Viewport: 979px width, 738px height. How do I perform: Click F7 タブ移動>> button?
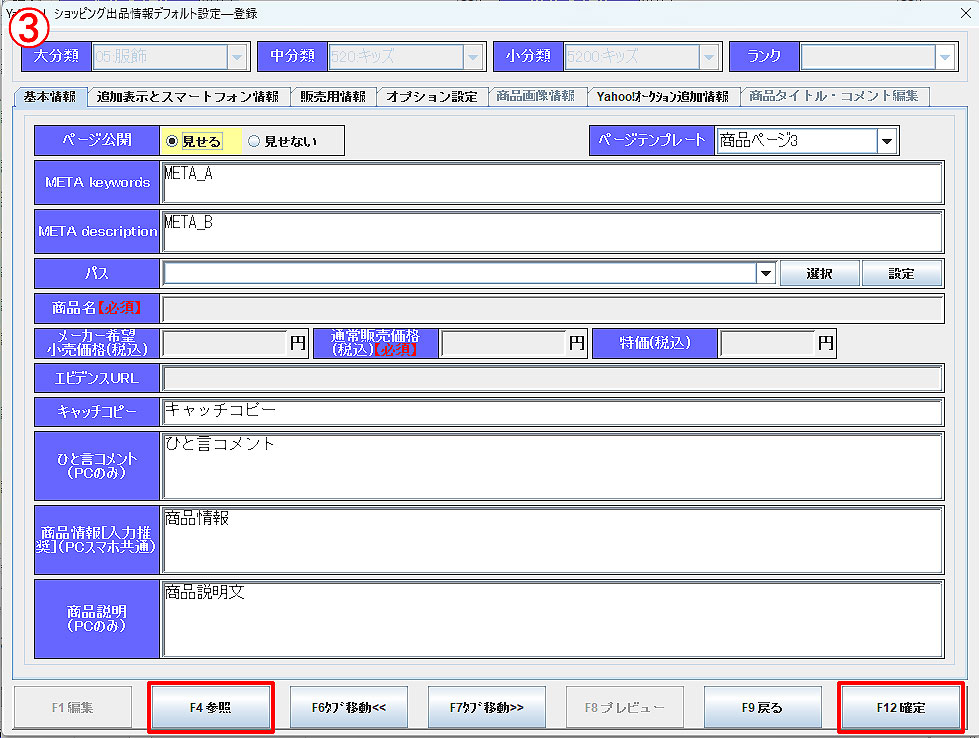[486, 707]
